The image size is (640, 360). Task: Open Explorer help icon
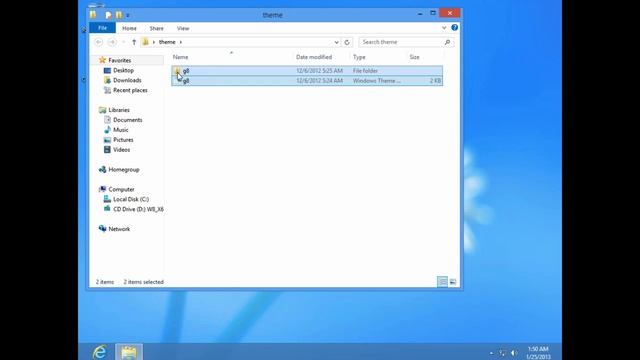coord(454,28)
